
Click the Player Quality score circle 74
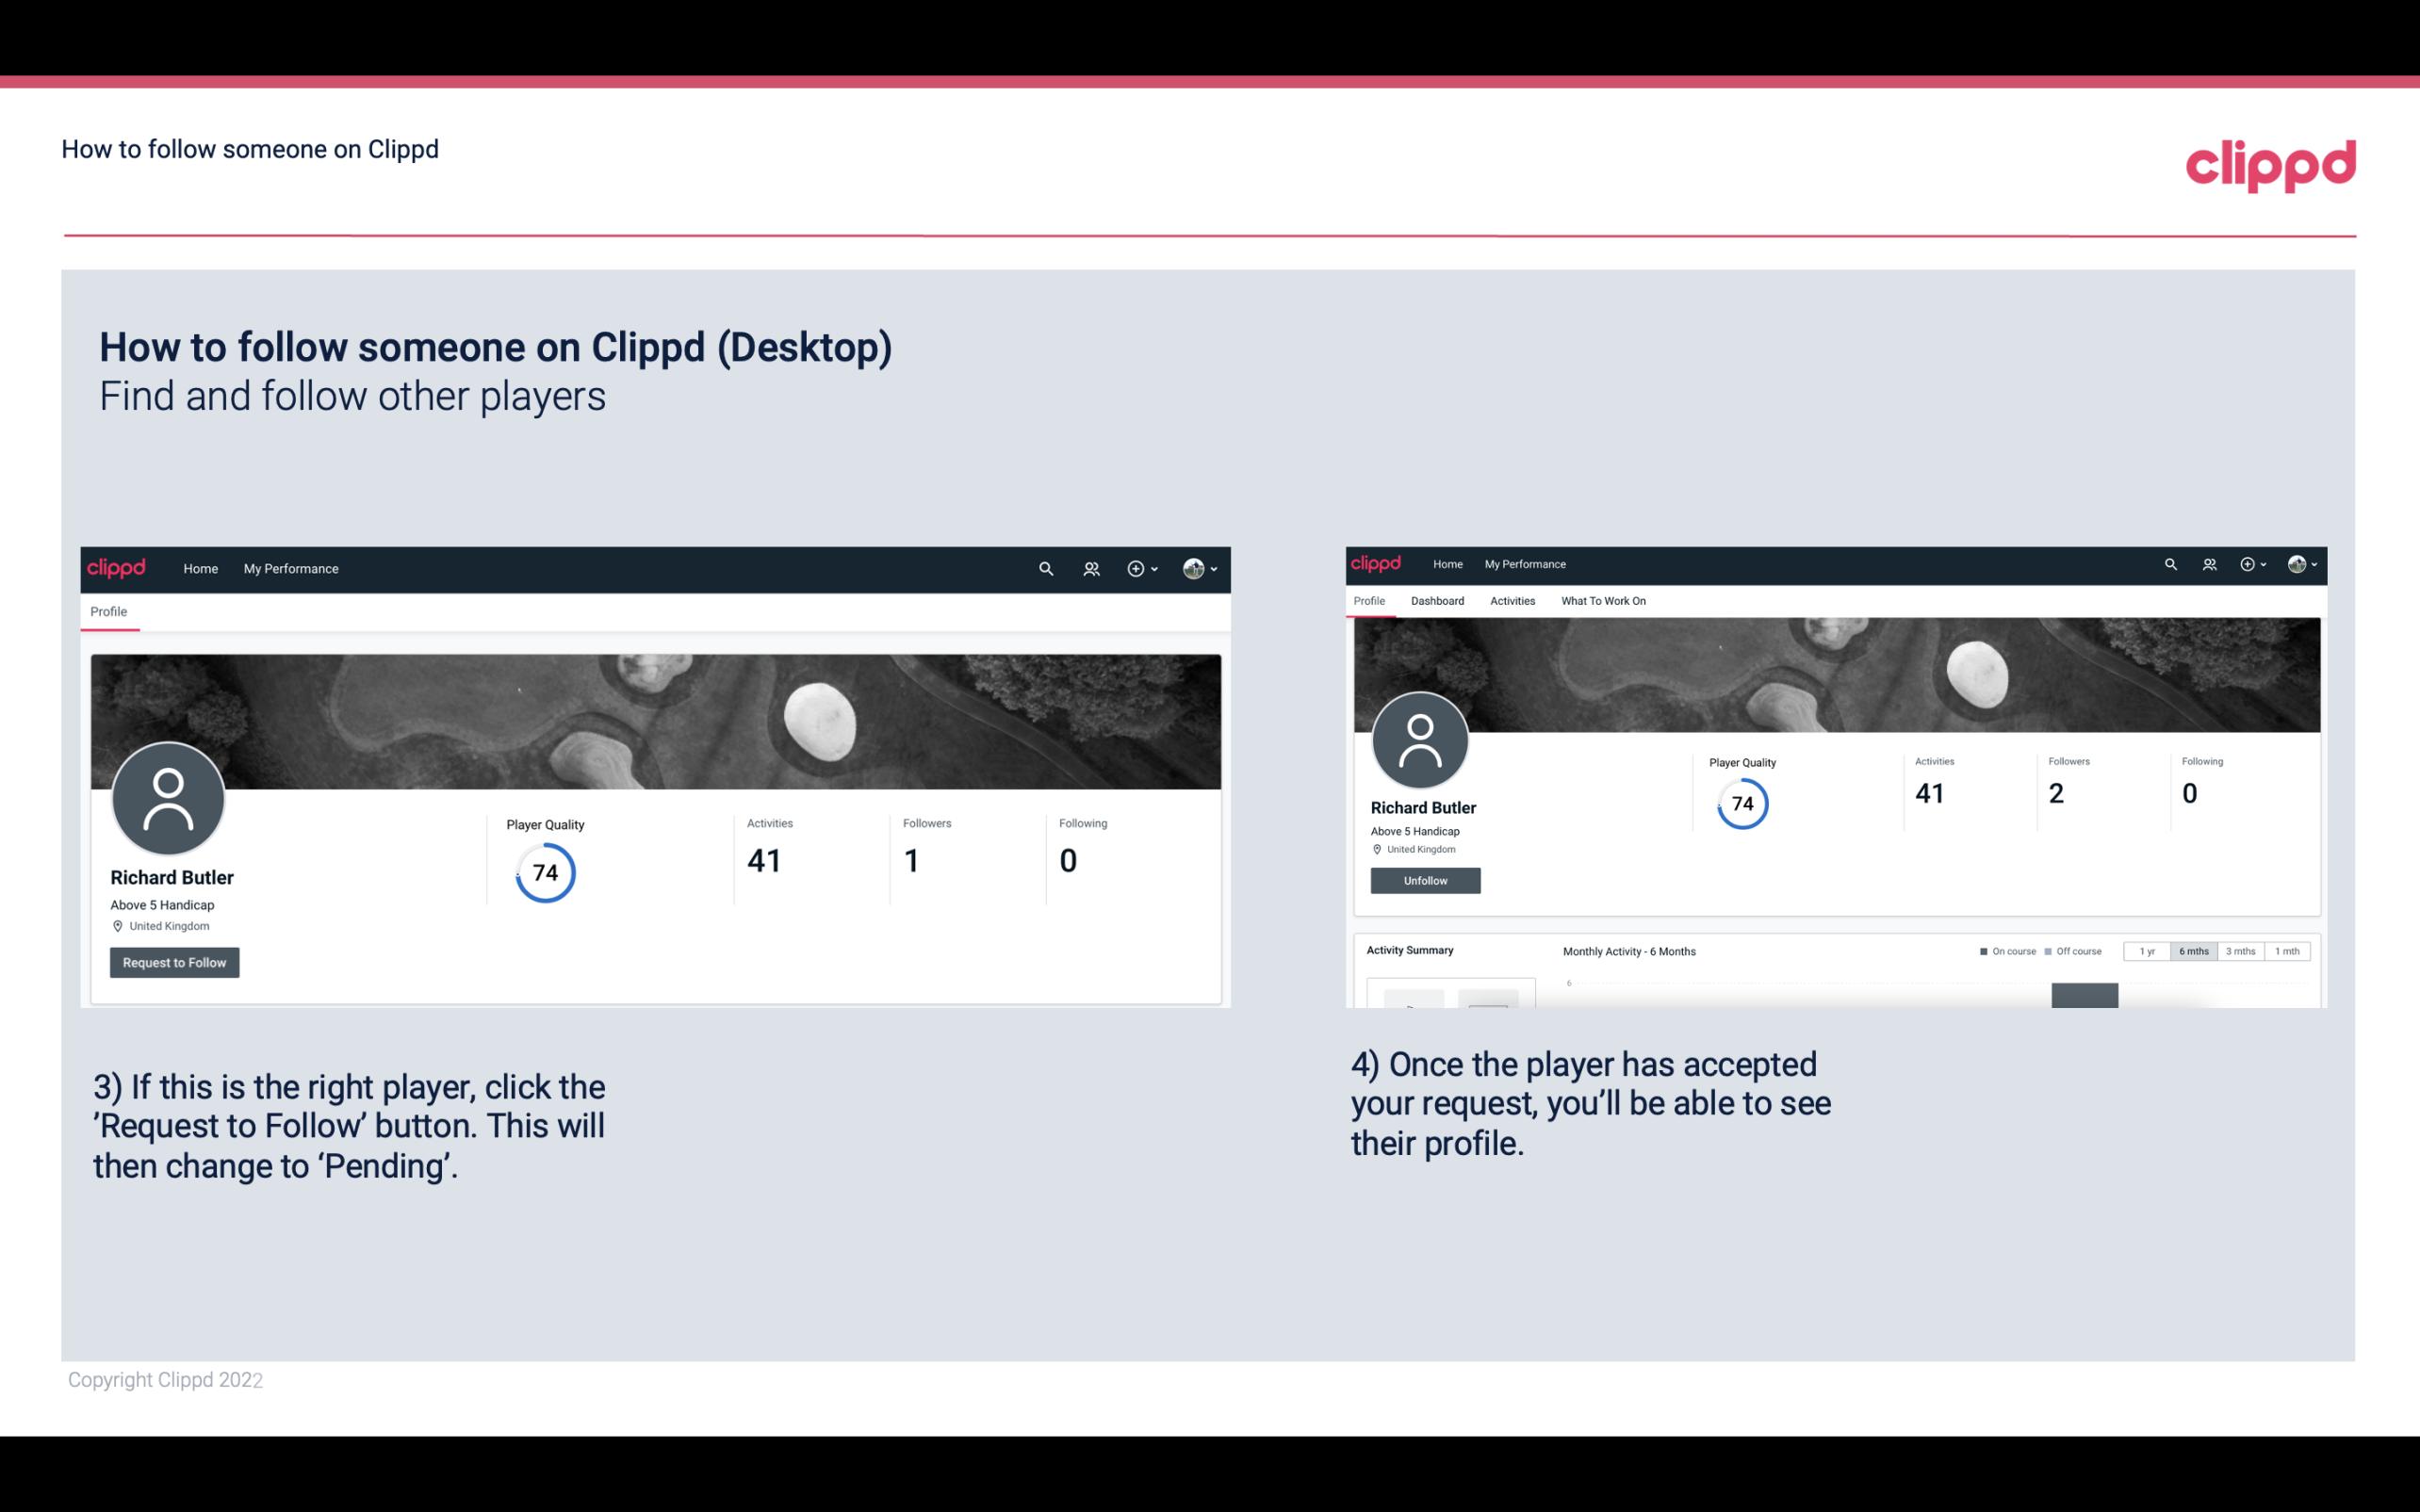pyautogui.click(x=544, y=872)
